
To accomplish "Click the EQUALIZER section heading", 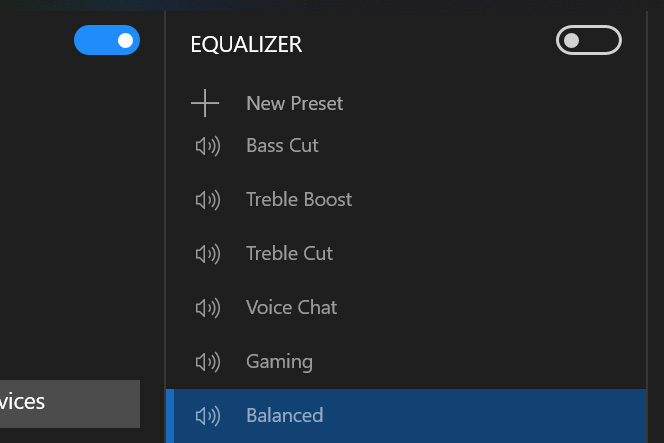I will coord(246,44).
